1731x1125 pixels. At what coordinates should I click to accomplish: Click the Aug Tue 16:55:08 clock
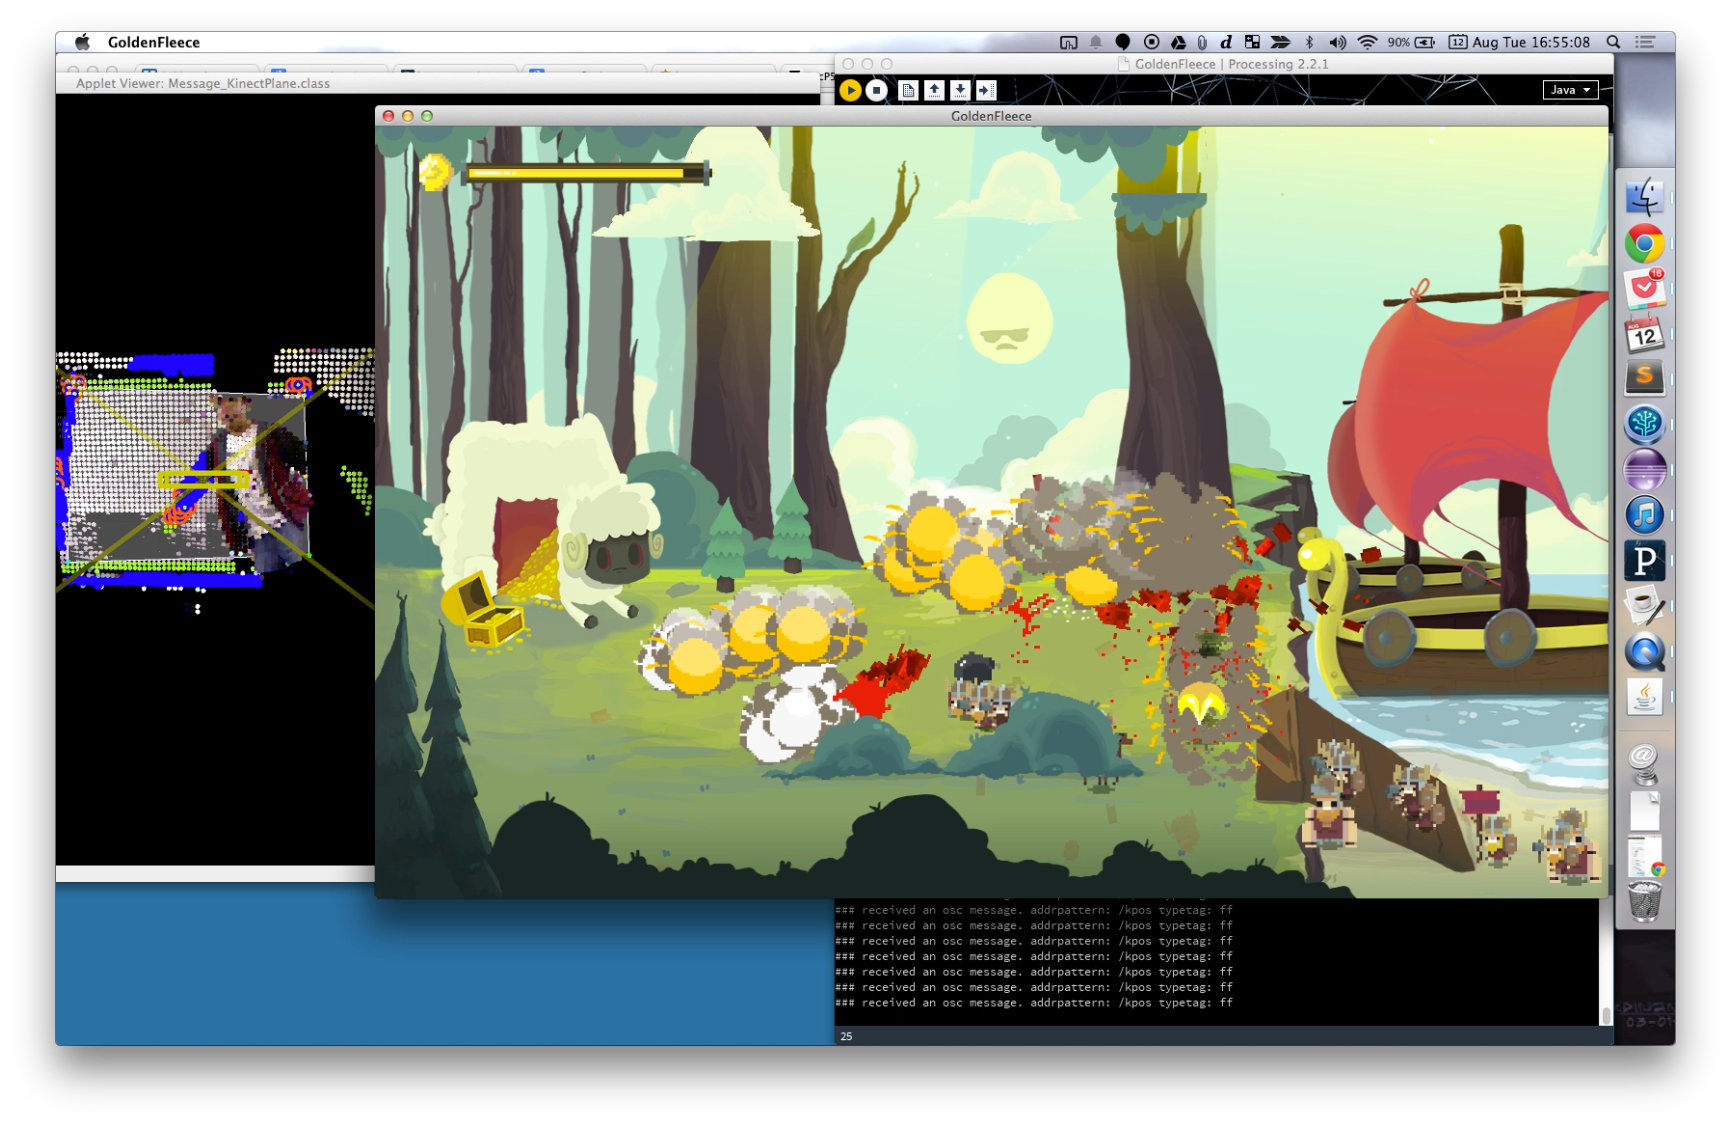pyautogui.click(x=1531, y=42)
